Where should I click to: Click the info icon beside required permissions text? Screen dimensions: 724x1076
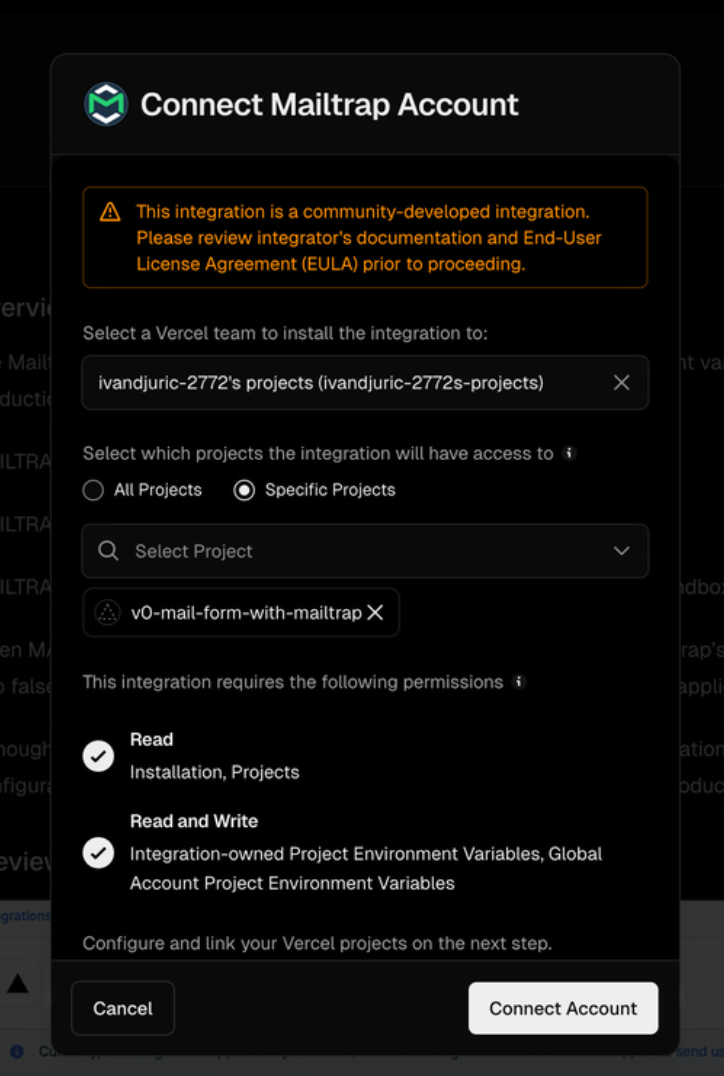[516, 682]
